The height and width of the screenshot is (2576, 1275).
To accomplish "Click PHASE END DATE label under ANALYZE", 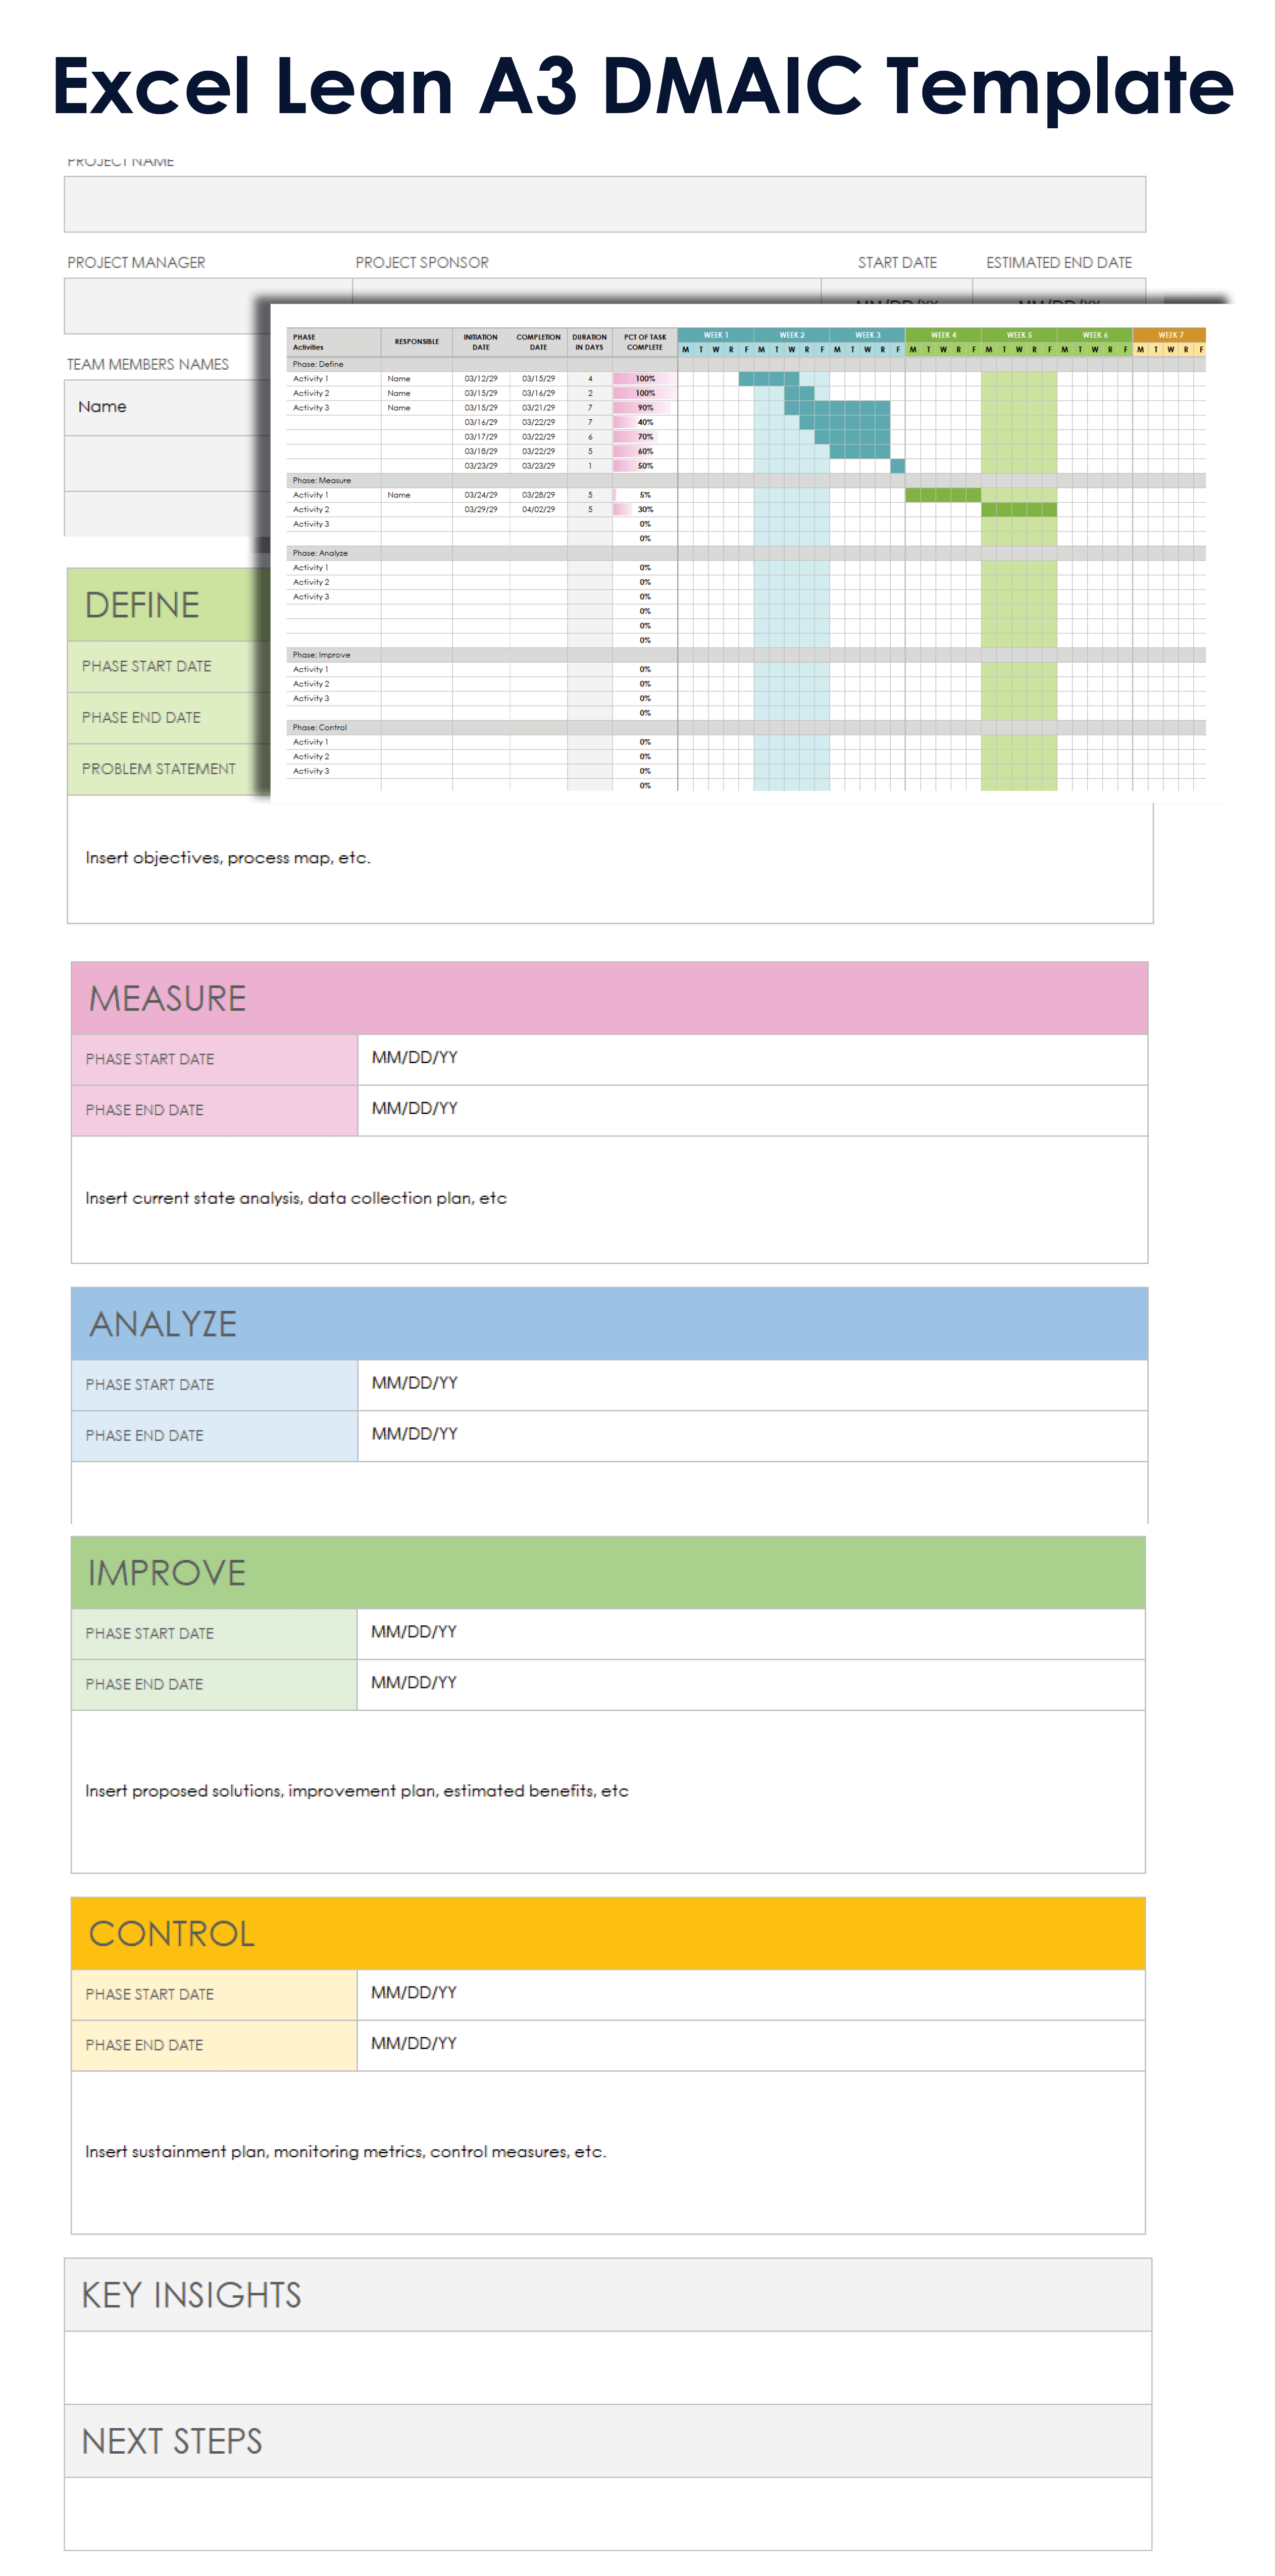I will [144, 1436].
